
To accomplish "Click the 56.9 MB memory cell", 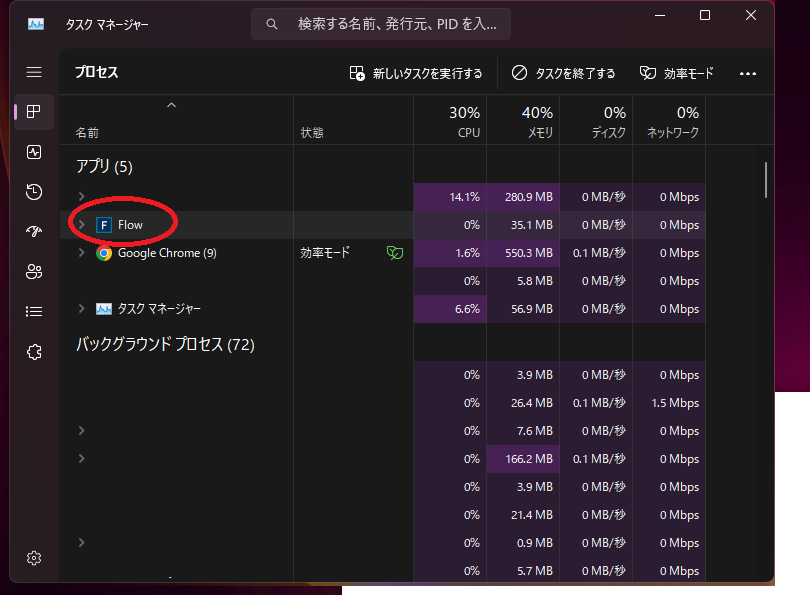I will point(523,309).
